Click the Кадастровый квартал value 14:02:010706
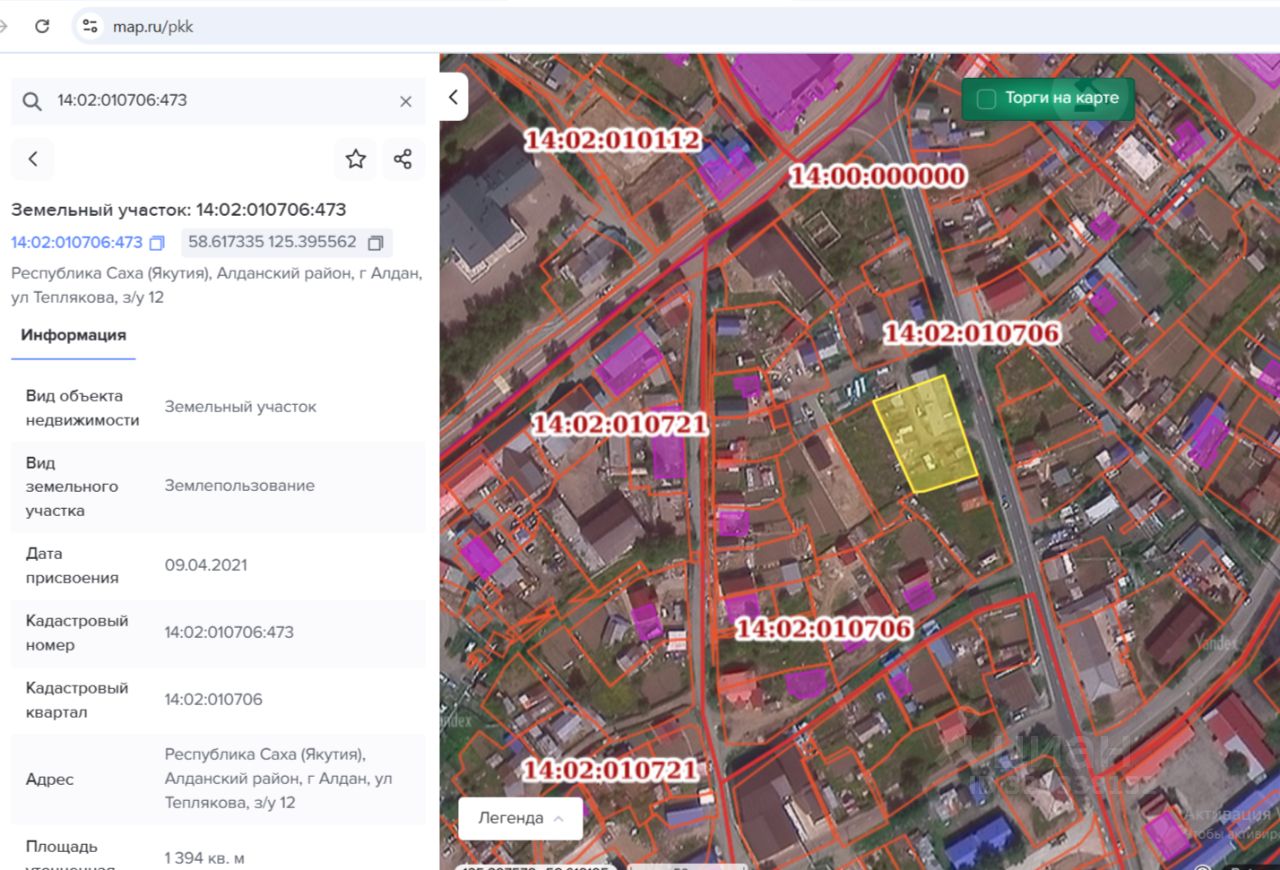The image size is (1280, 870). click(214, 700)
